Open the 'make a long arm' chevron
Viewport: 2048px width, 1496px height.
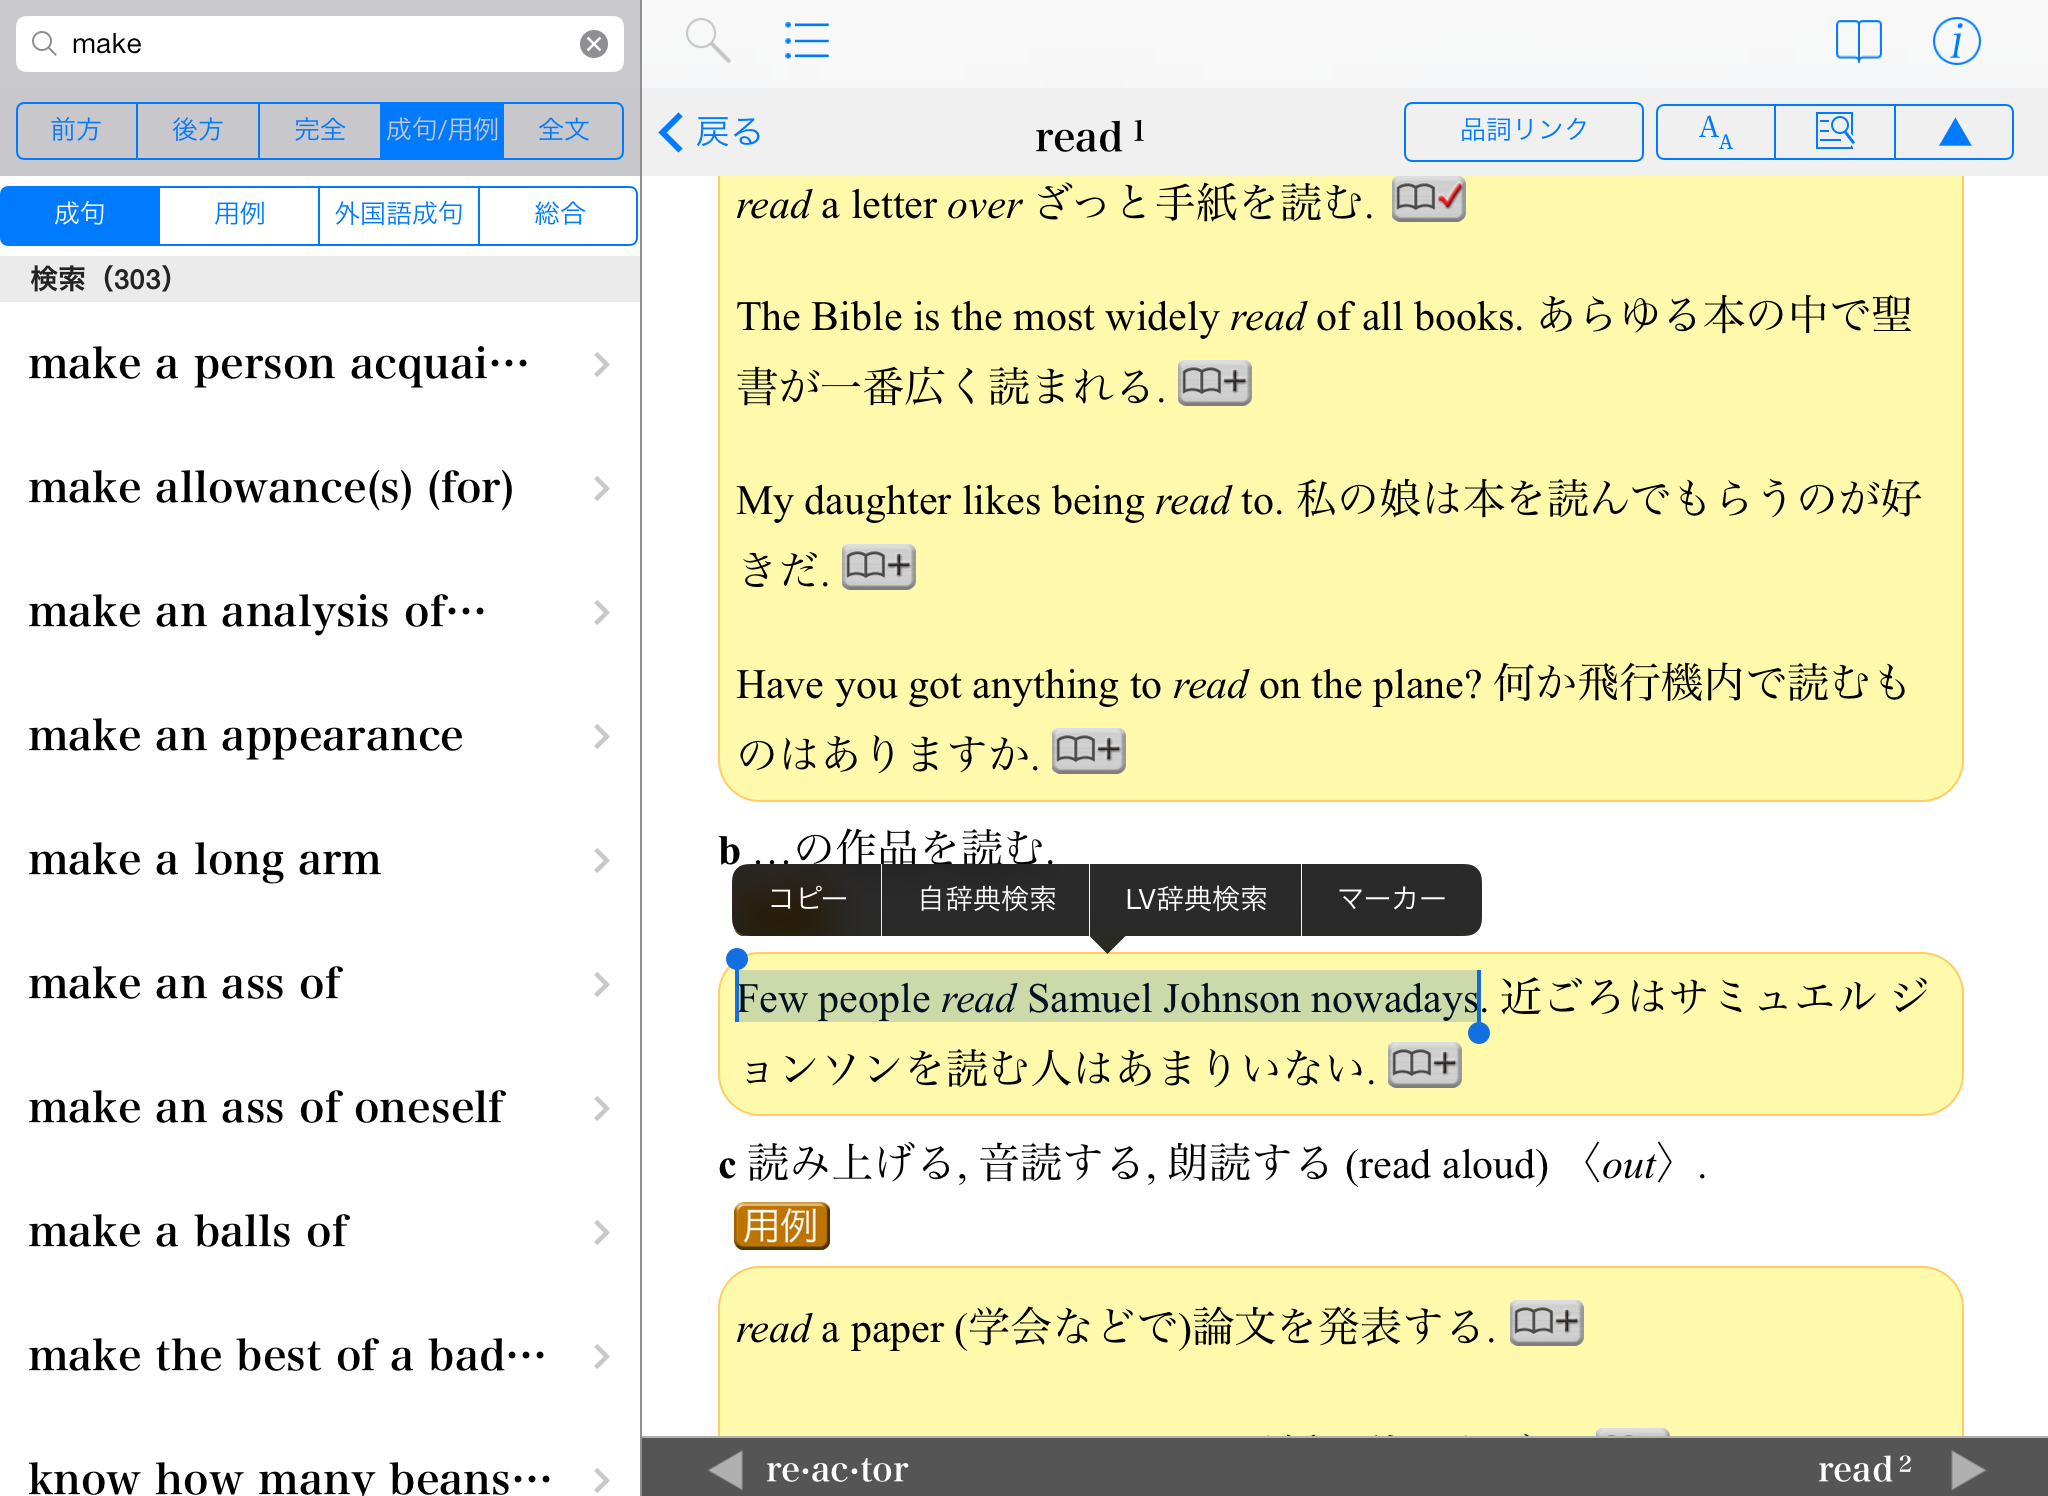pyautogui.click(x=601, y=860)
